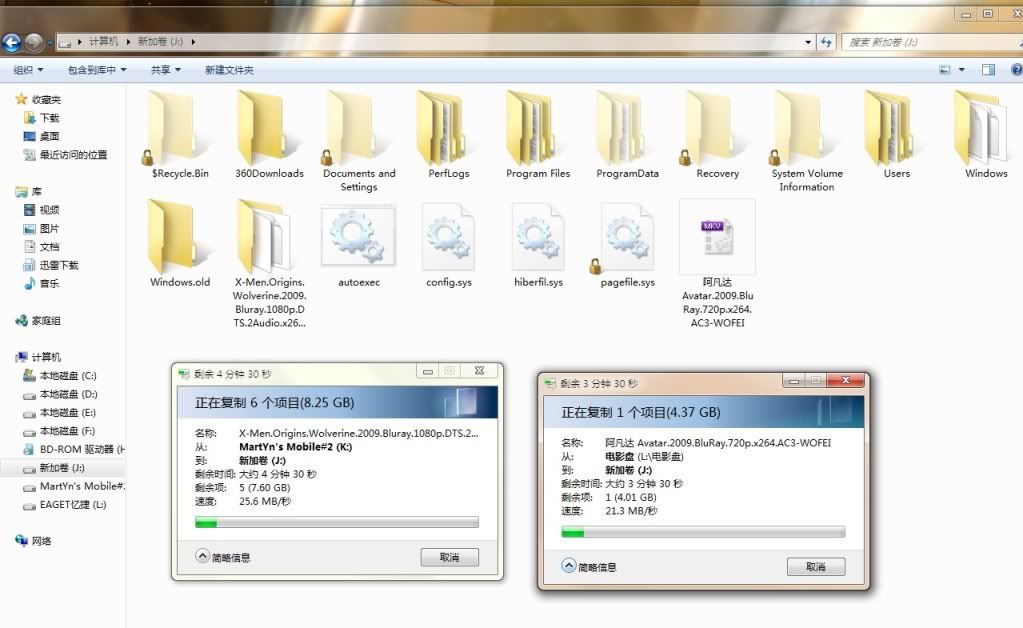Click the Avatar copy progress bar
This screenshot has height=628, width=1023.
(703, 532)
